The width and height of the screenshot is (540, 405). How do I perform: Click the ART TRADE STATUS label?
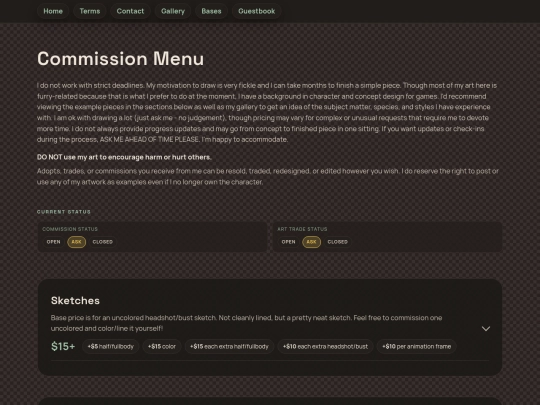click(302, 229)
